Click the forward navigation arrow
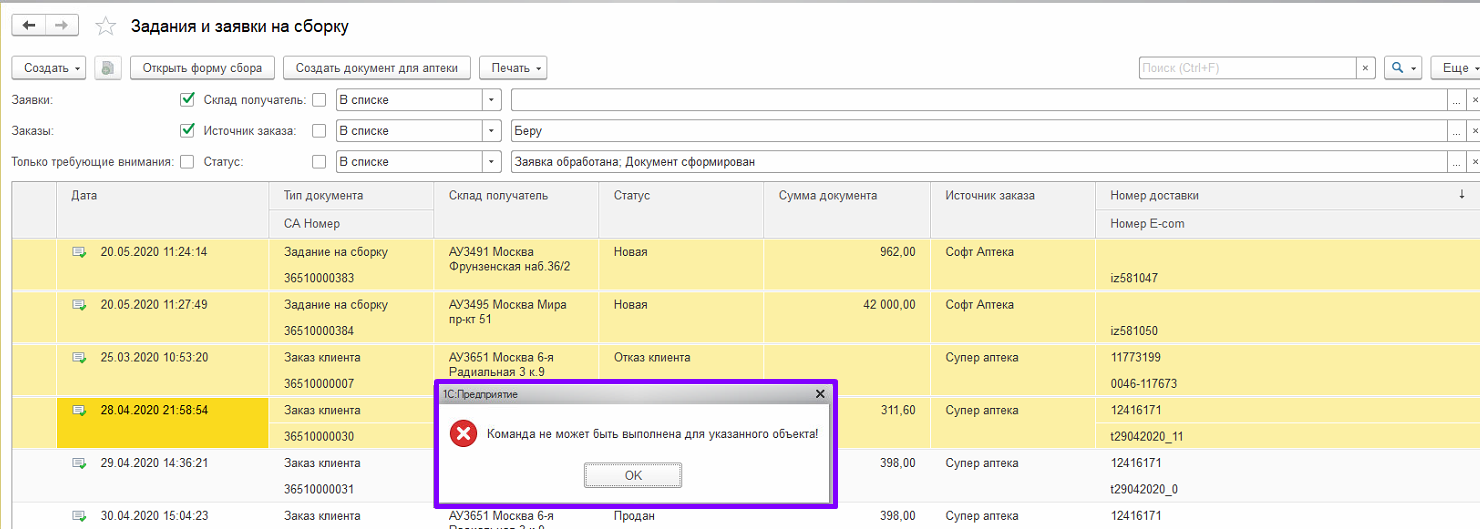This screenshot has height=529, width=1480. [62, 25]
